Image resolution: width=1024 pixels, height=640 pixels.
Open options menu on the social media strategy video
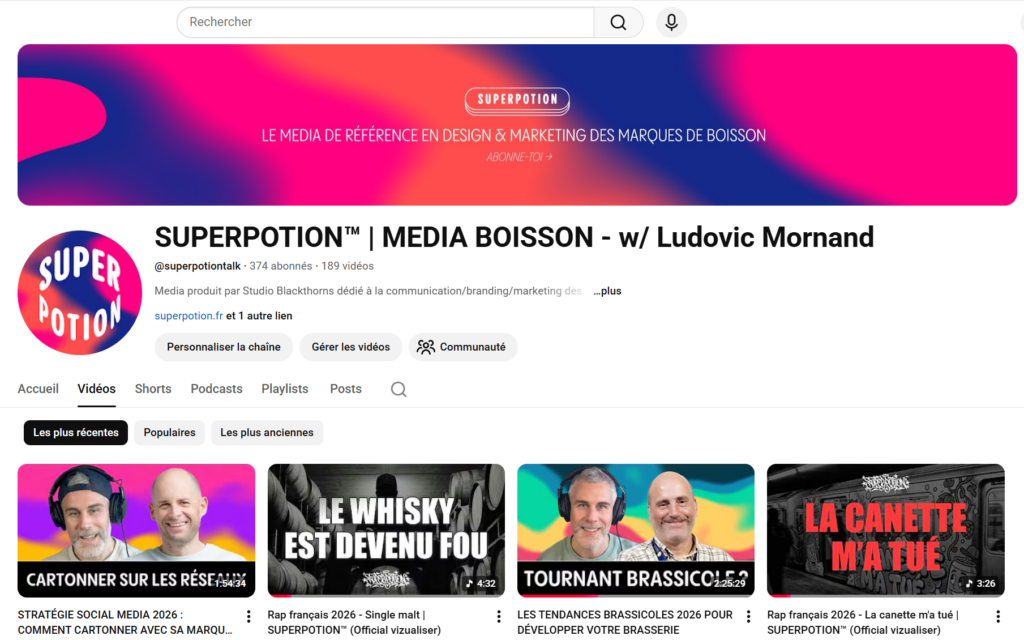248,616
